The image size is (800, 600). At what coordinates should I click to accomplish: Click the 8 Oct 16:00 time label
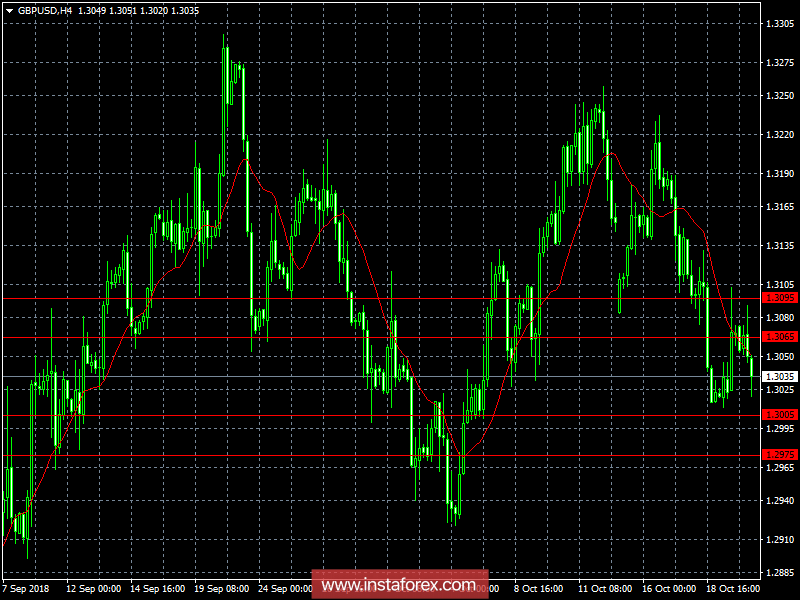coord(537,589)
